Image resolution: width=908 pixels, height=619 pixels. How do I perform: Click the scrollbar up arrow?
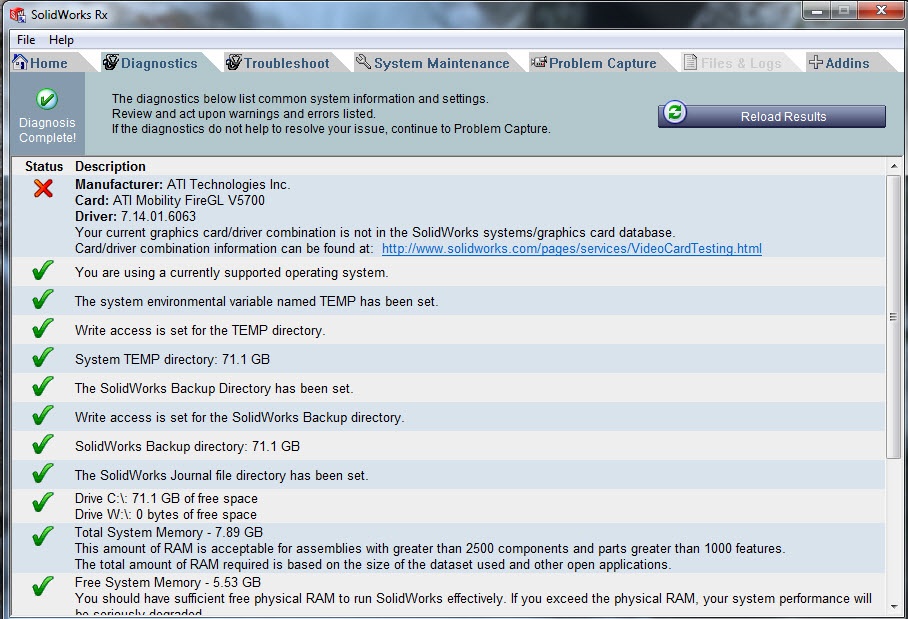pos(894,166)
